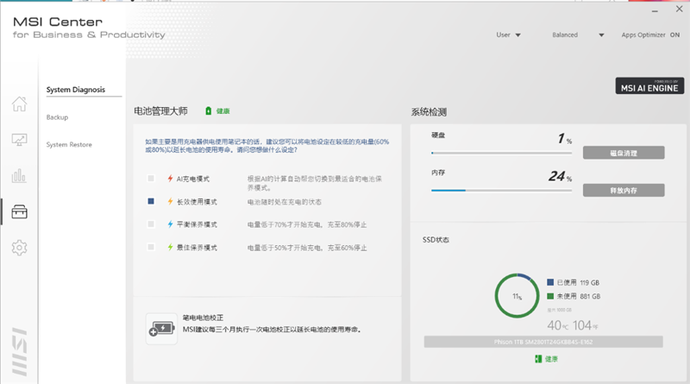Open the monitor performance sidebar icon
This screenshot has height=384, width=690.
[x=19, y=140]
